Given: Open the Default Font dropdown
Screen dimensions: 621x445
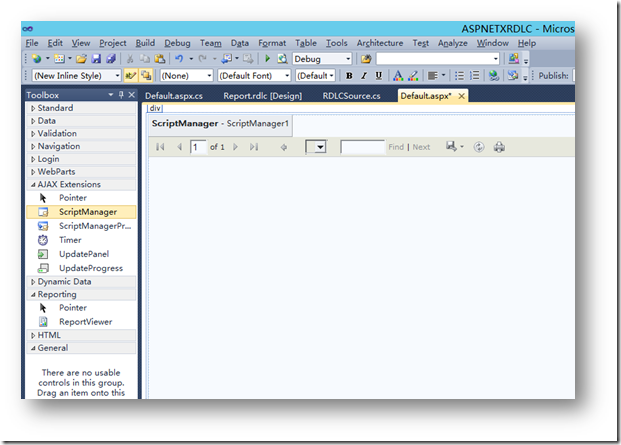Looking at the screenshot, I should [x=287, y=76].
